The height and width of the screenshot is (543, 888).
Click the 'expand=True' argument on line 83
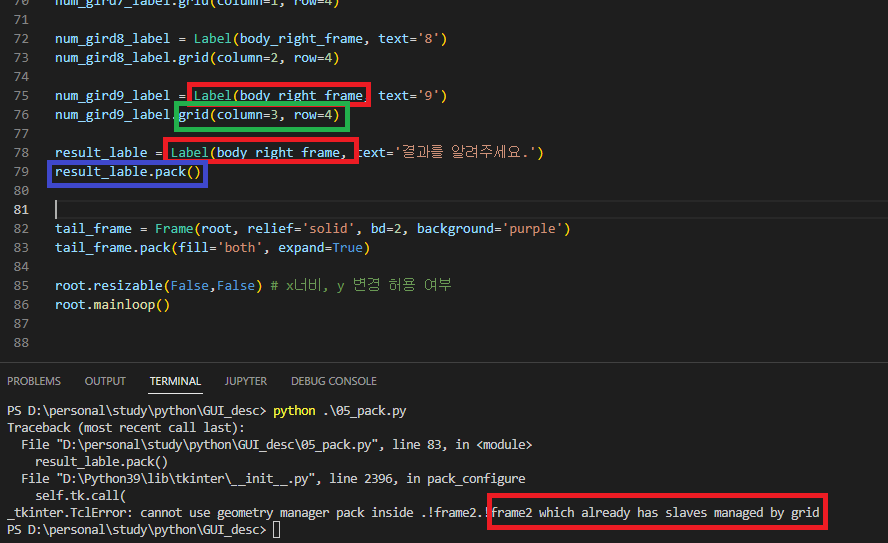pyautogui.click(x=320, y=247)
